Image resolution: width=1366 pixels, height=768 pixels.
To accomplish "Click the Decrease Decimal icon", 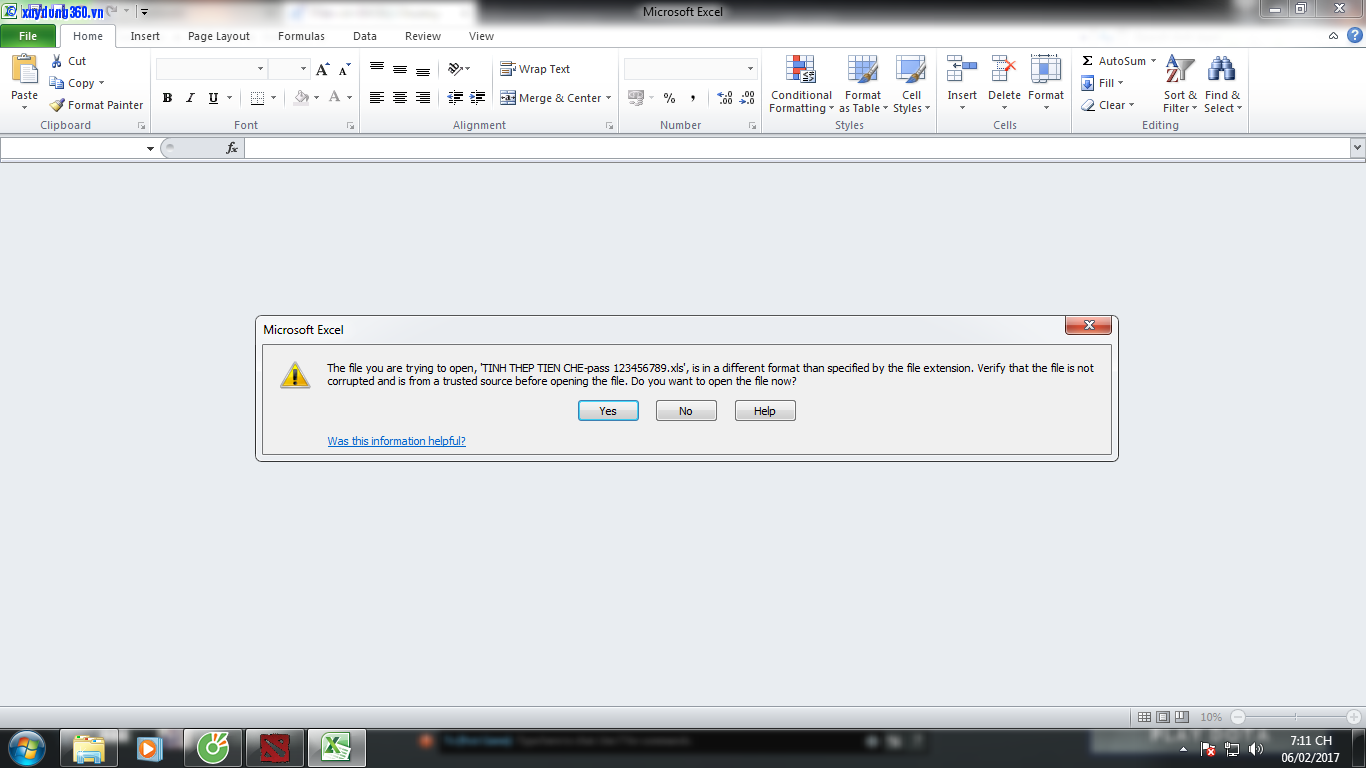I will tap(748, 98).
